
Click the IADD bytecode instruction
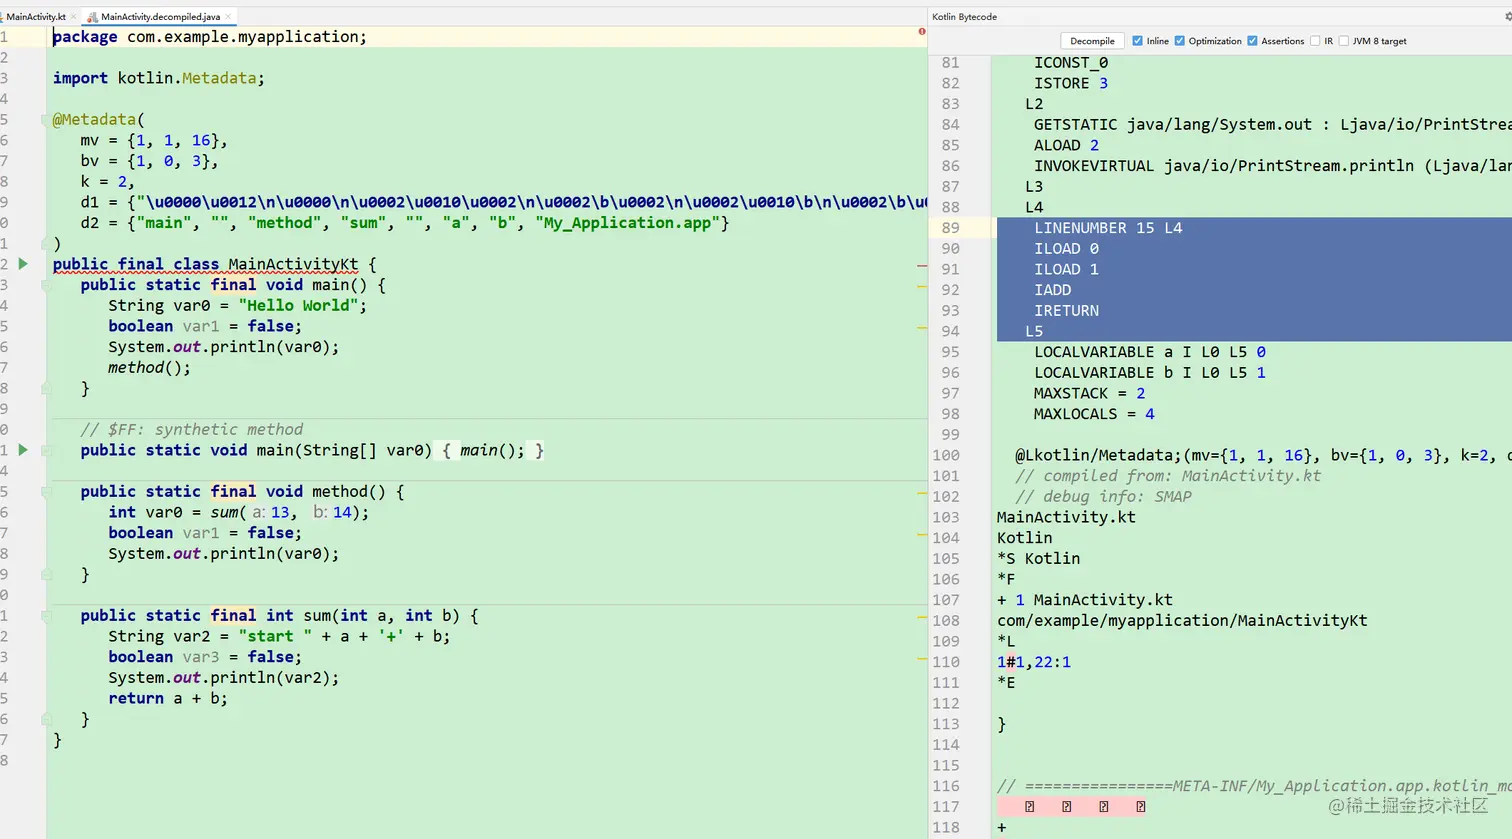pyautogui.click(x=1052, y=290)
